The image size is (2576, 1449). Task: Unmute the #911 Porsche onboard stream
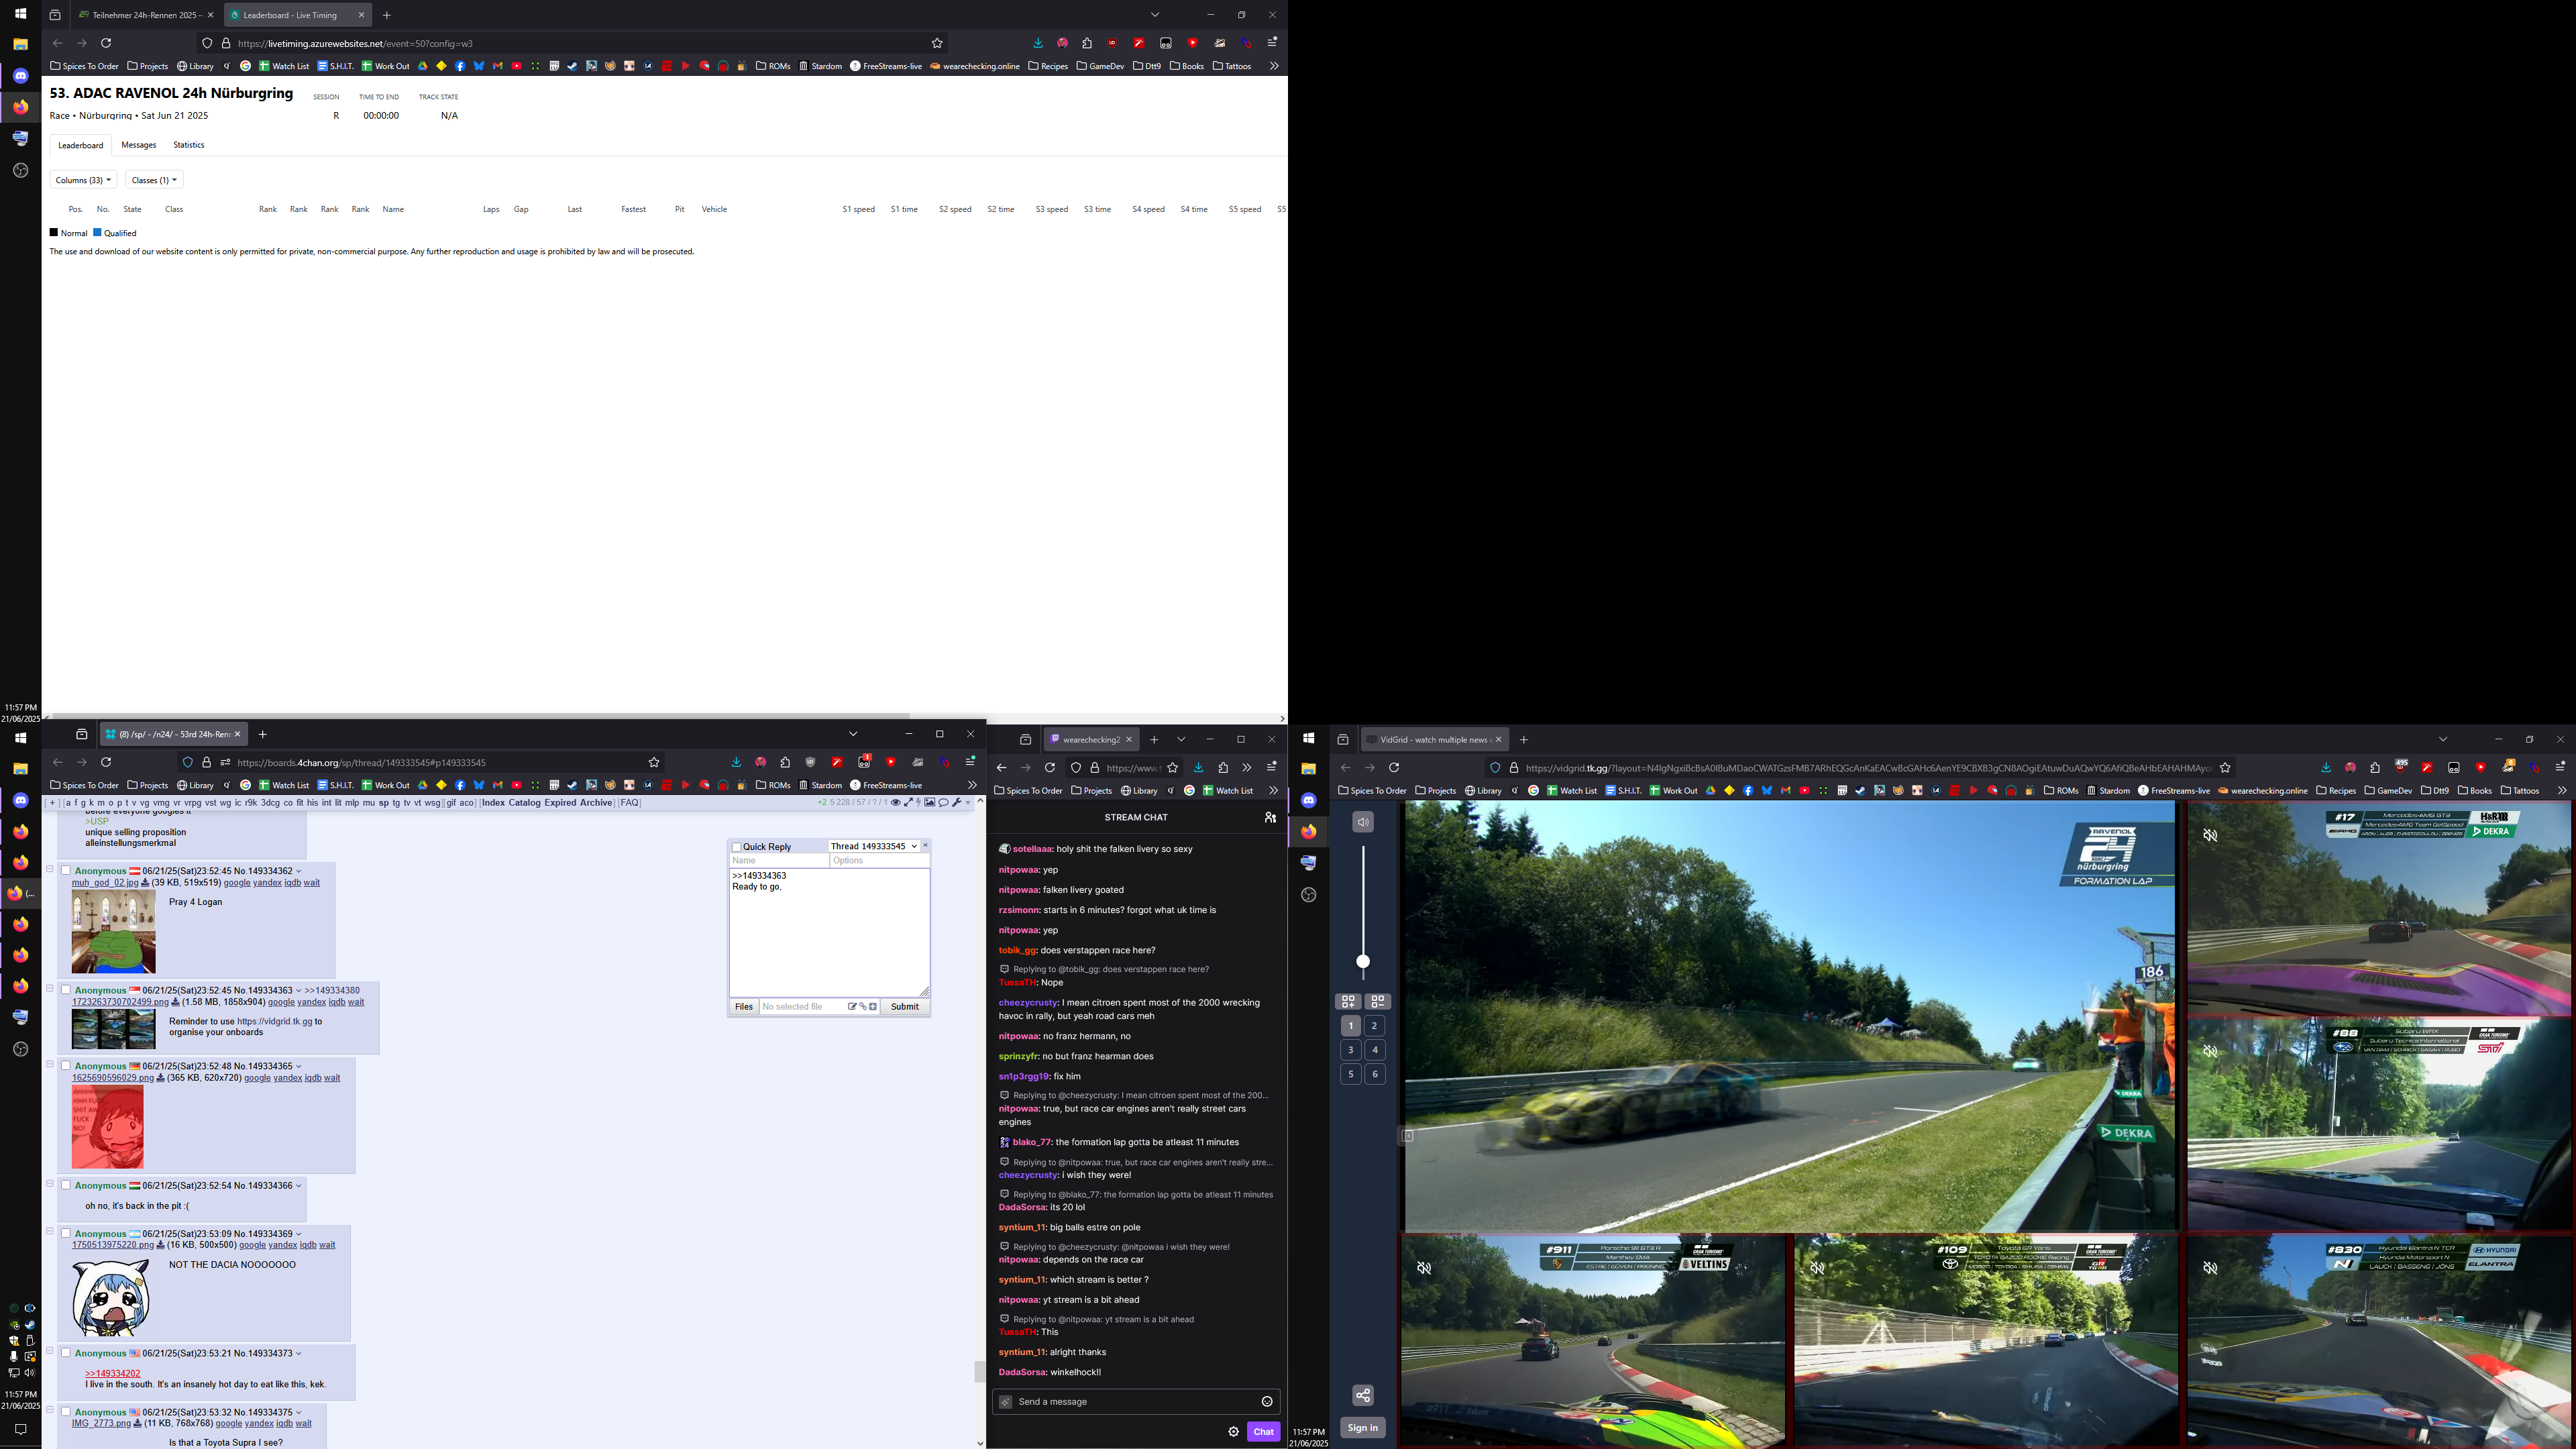coord(1424,1268)
